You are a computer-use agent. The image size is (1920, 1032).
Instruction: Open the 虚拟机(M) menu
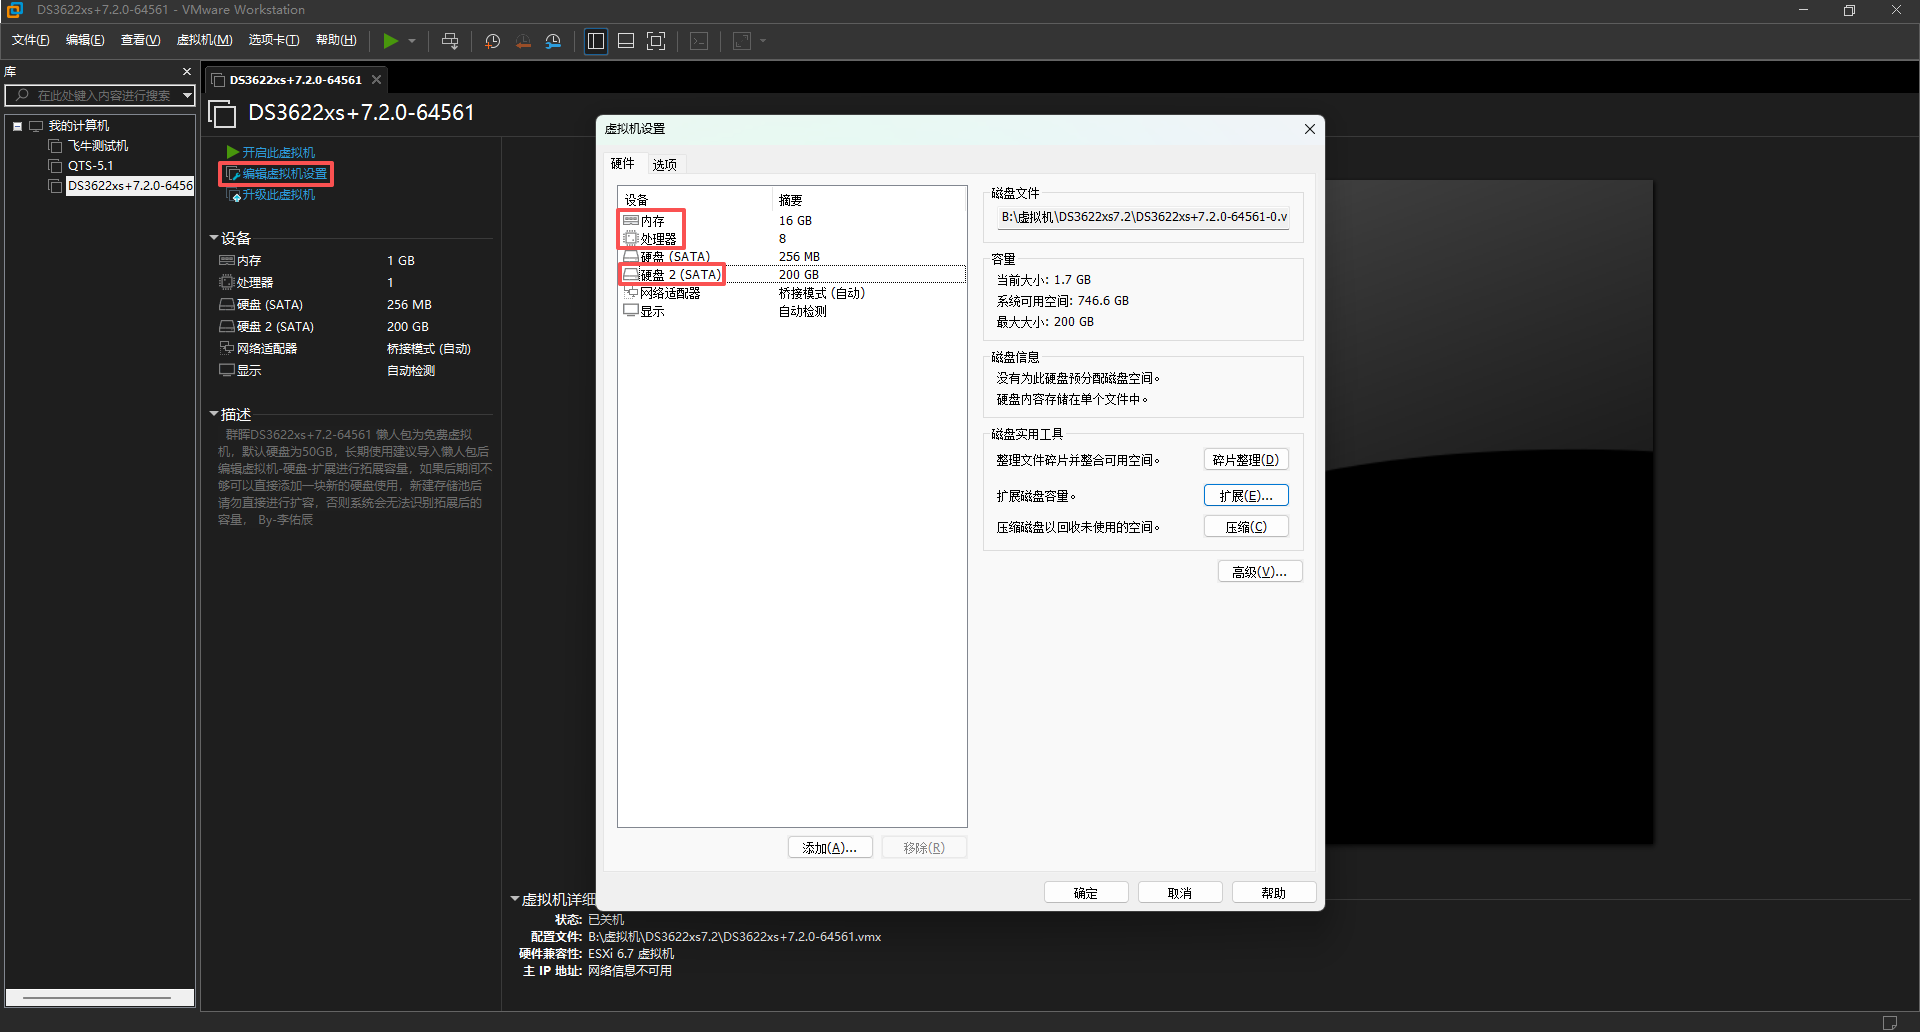204,40
